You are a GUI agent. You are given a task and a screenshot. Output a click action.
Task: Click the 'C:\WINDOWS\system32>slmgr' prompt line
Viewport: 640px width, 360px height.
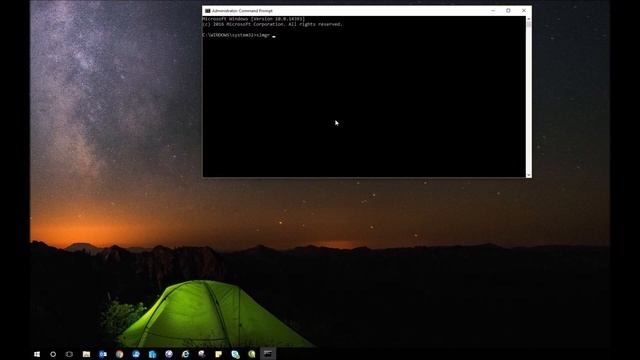click(236, 36)
